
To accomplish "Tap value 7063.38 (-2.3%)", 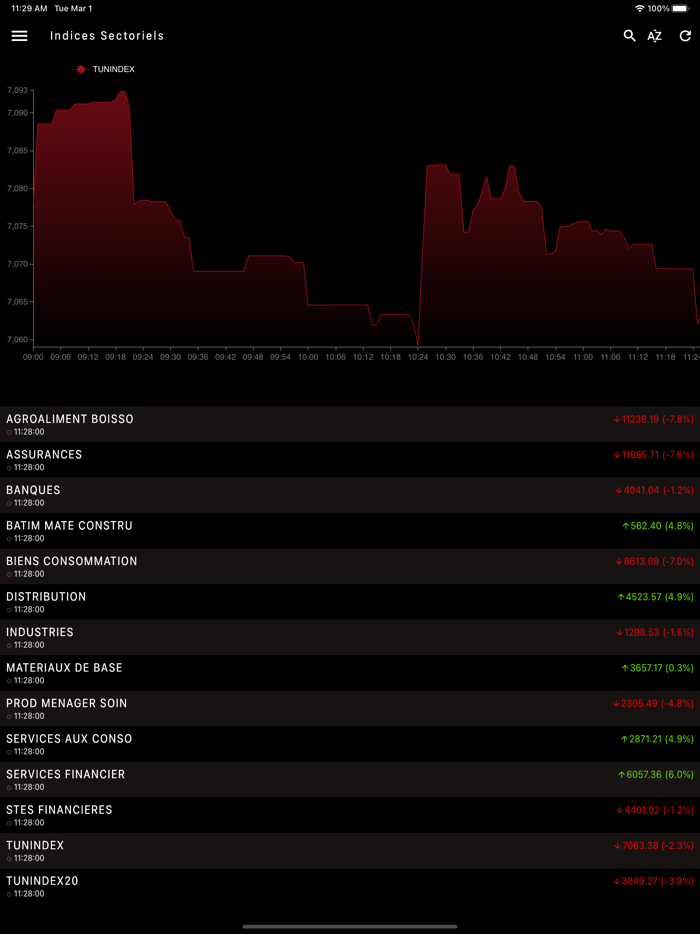I will [x=654, y=846].
